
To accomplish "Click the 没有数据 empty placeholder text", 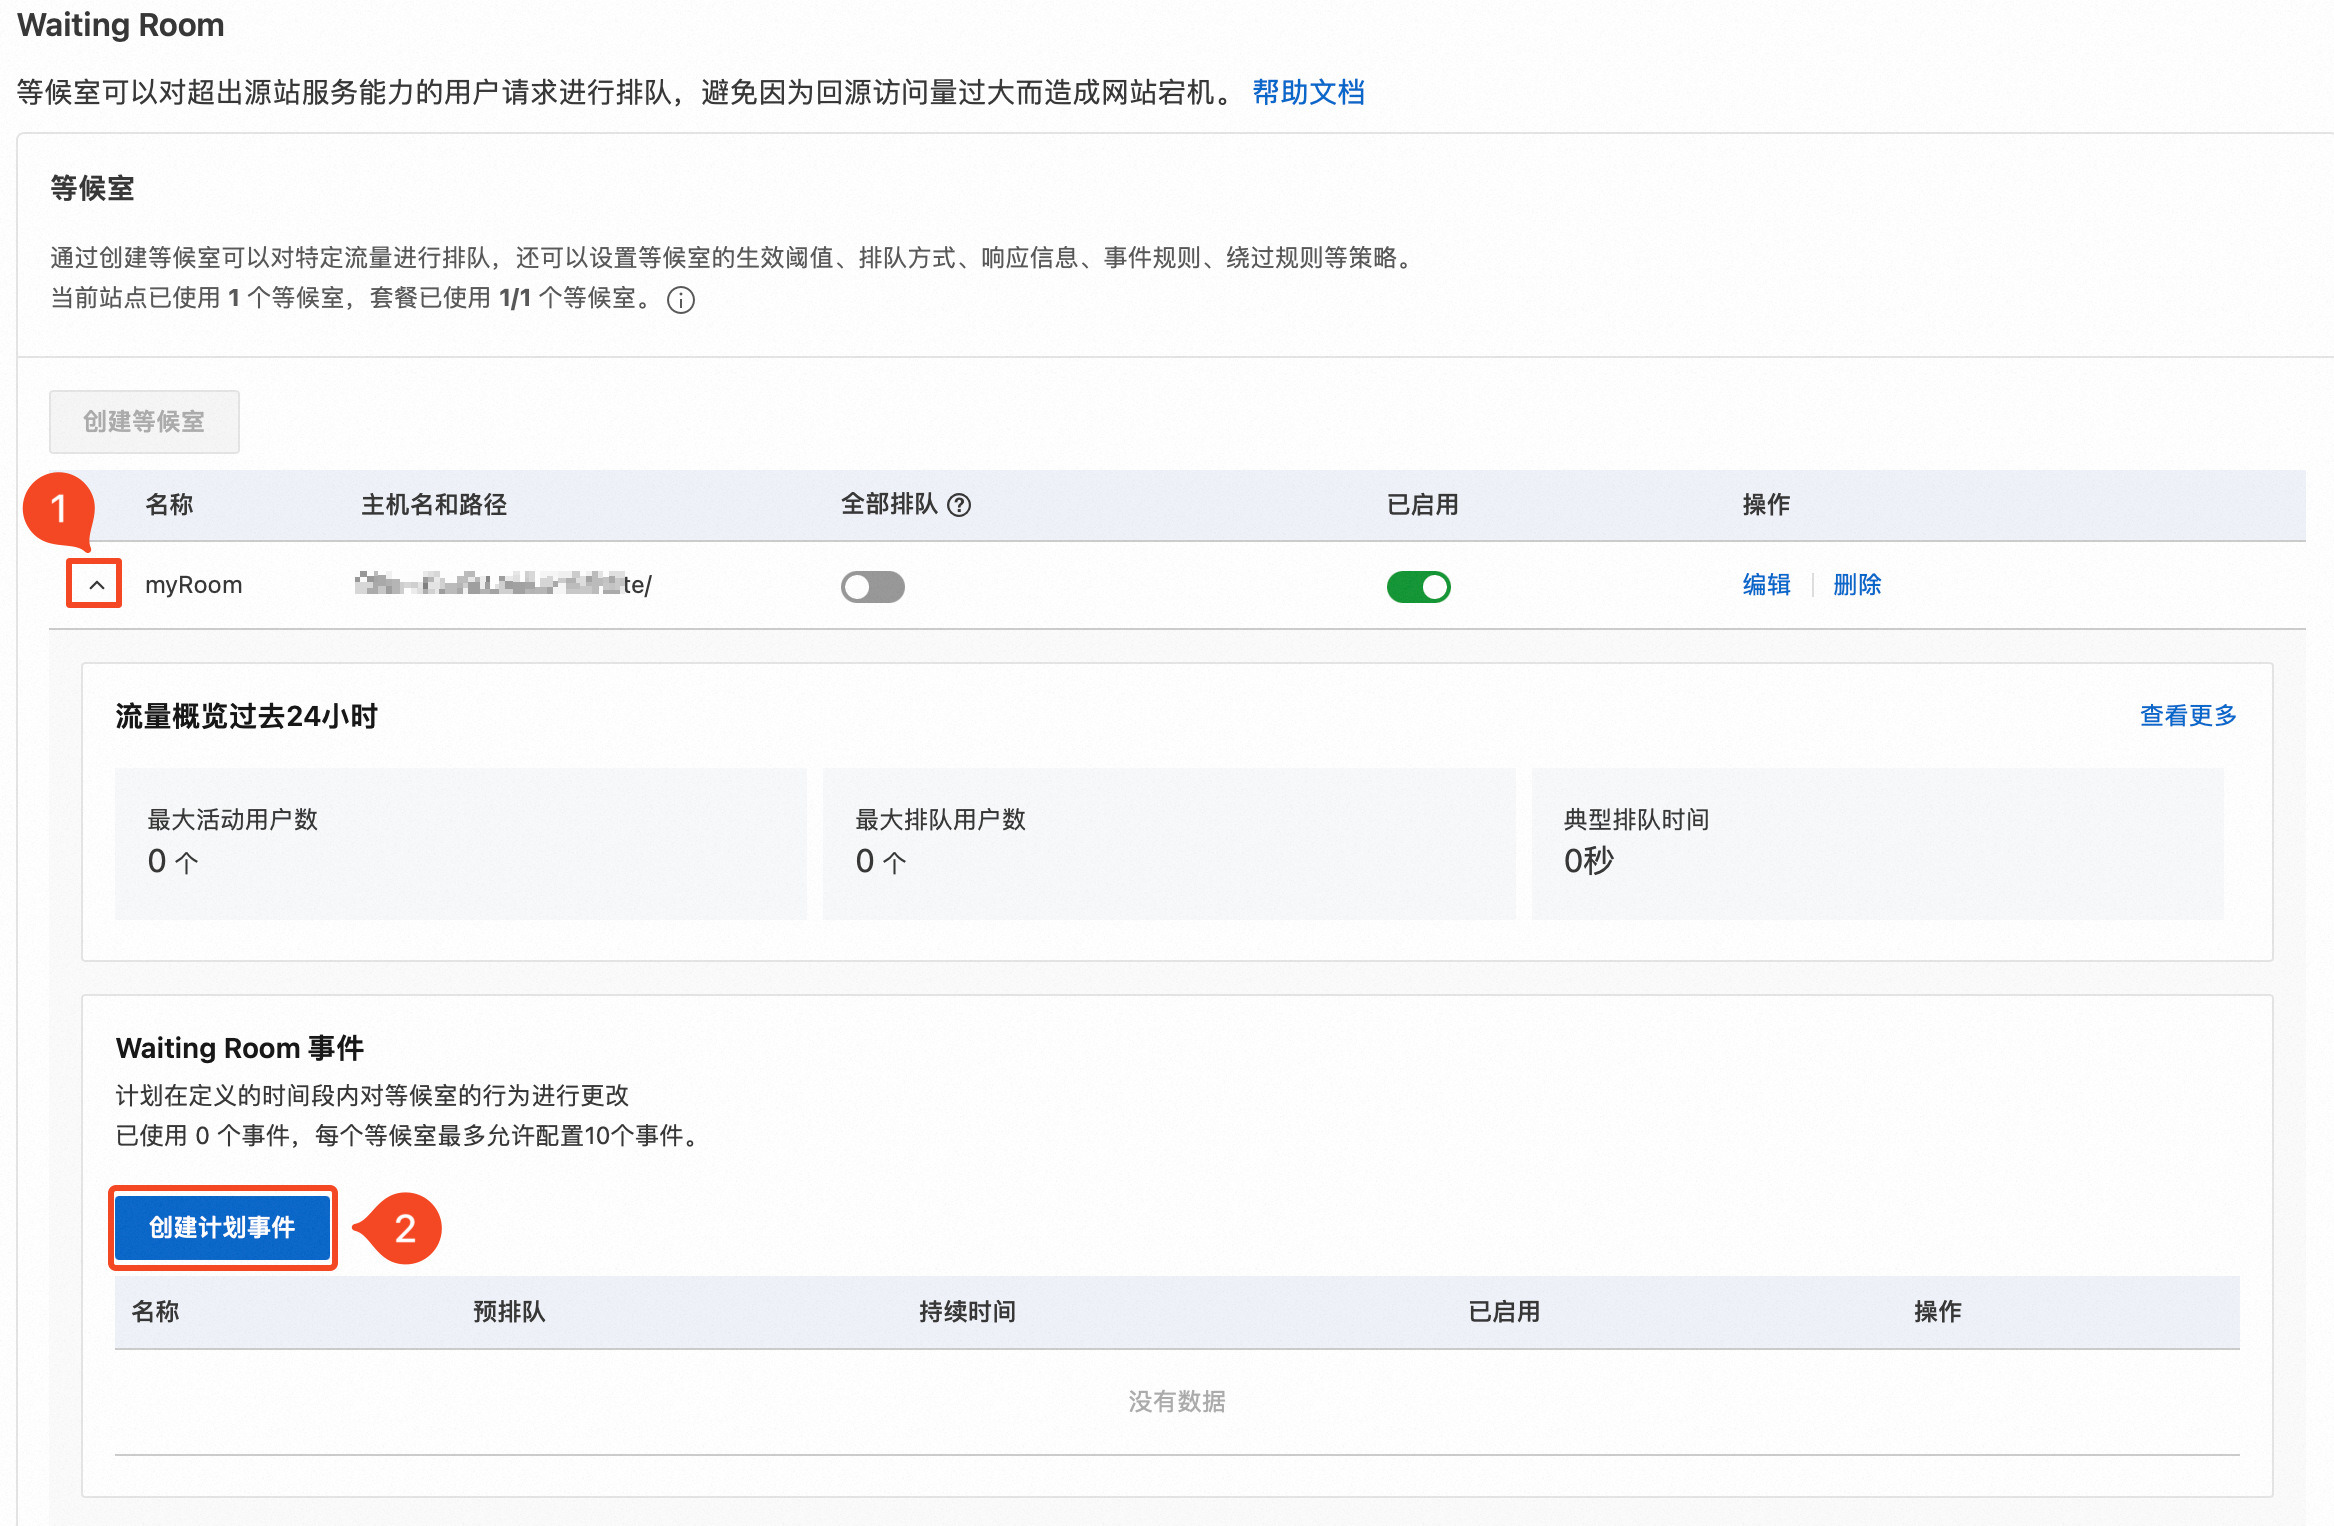I will click(x=1177, y=1402).
